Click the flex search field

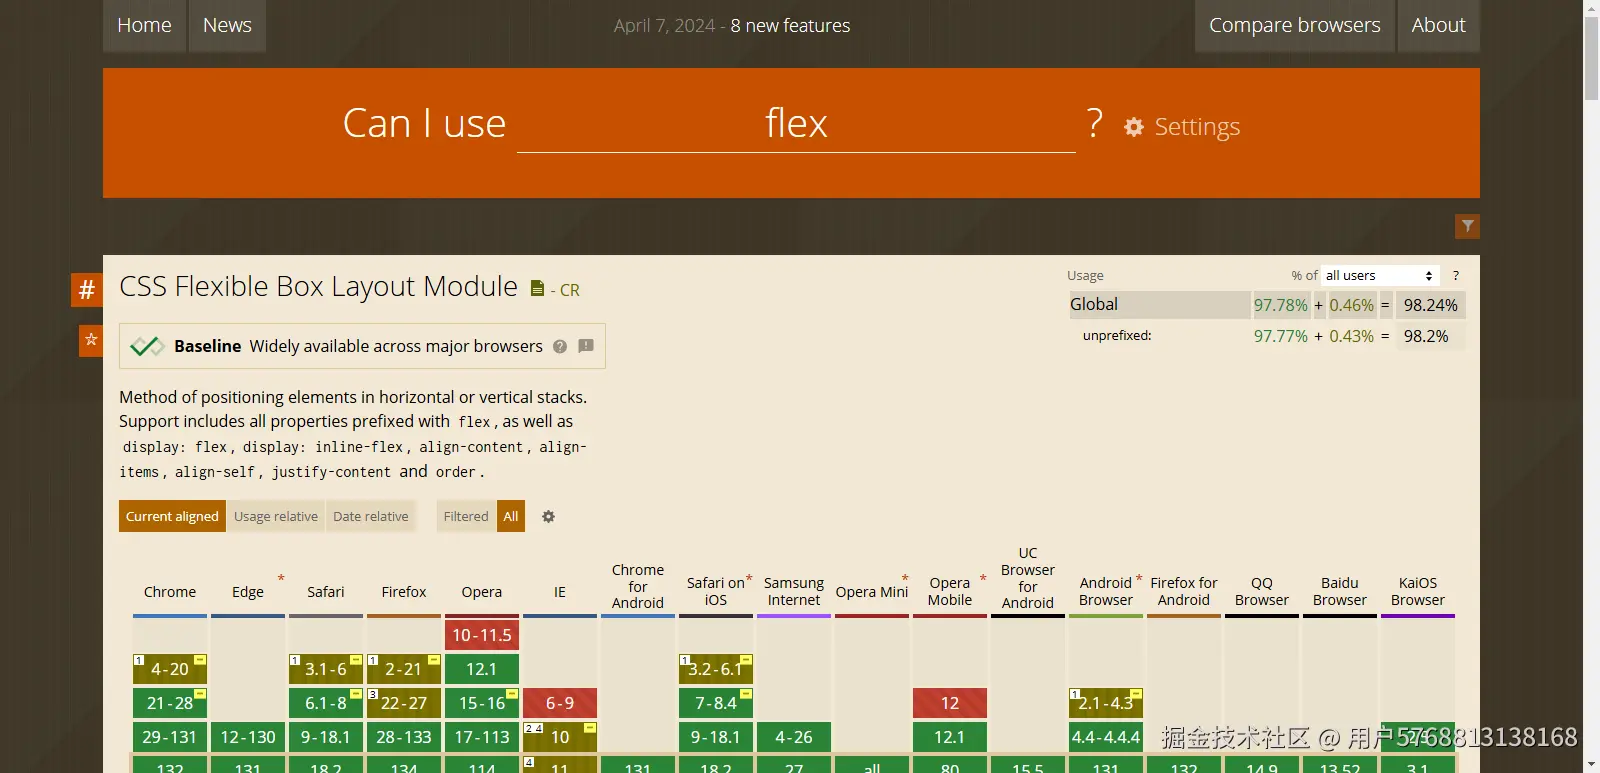[796, 124]
